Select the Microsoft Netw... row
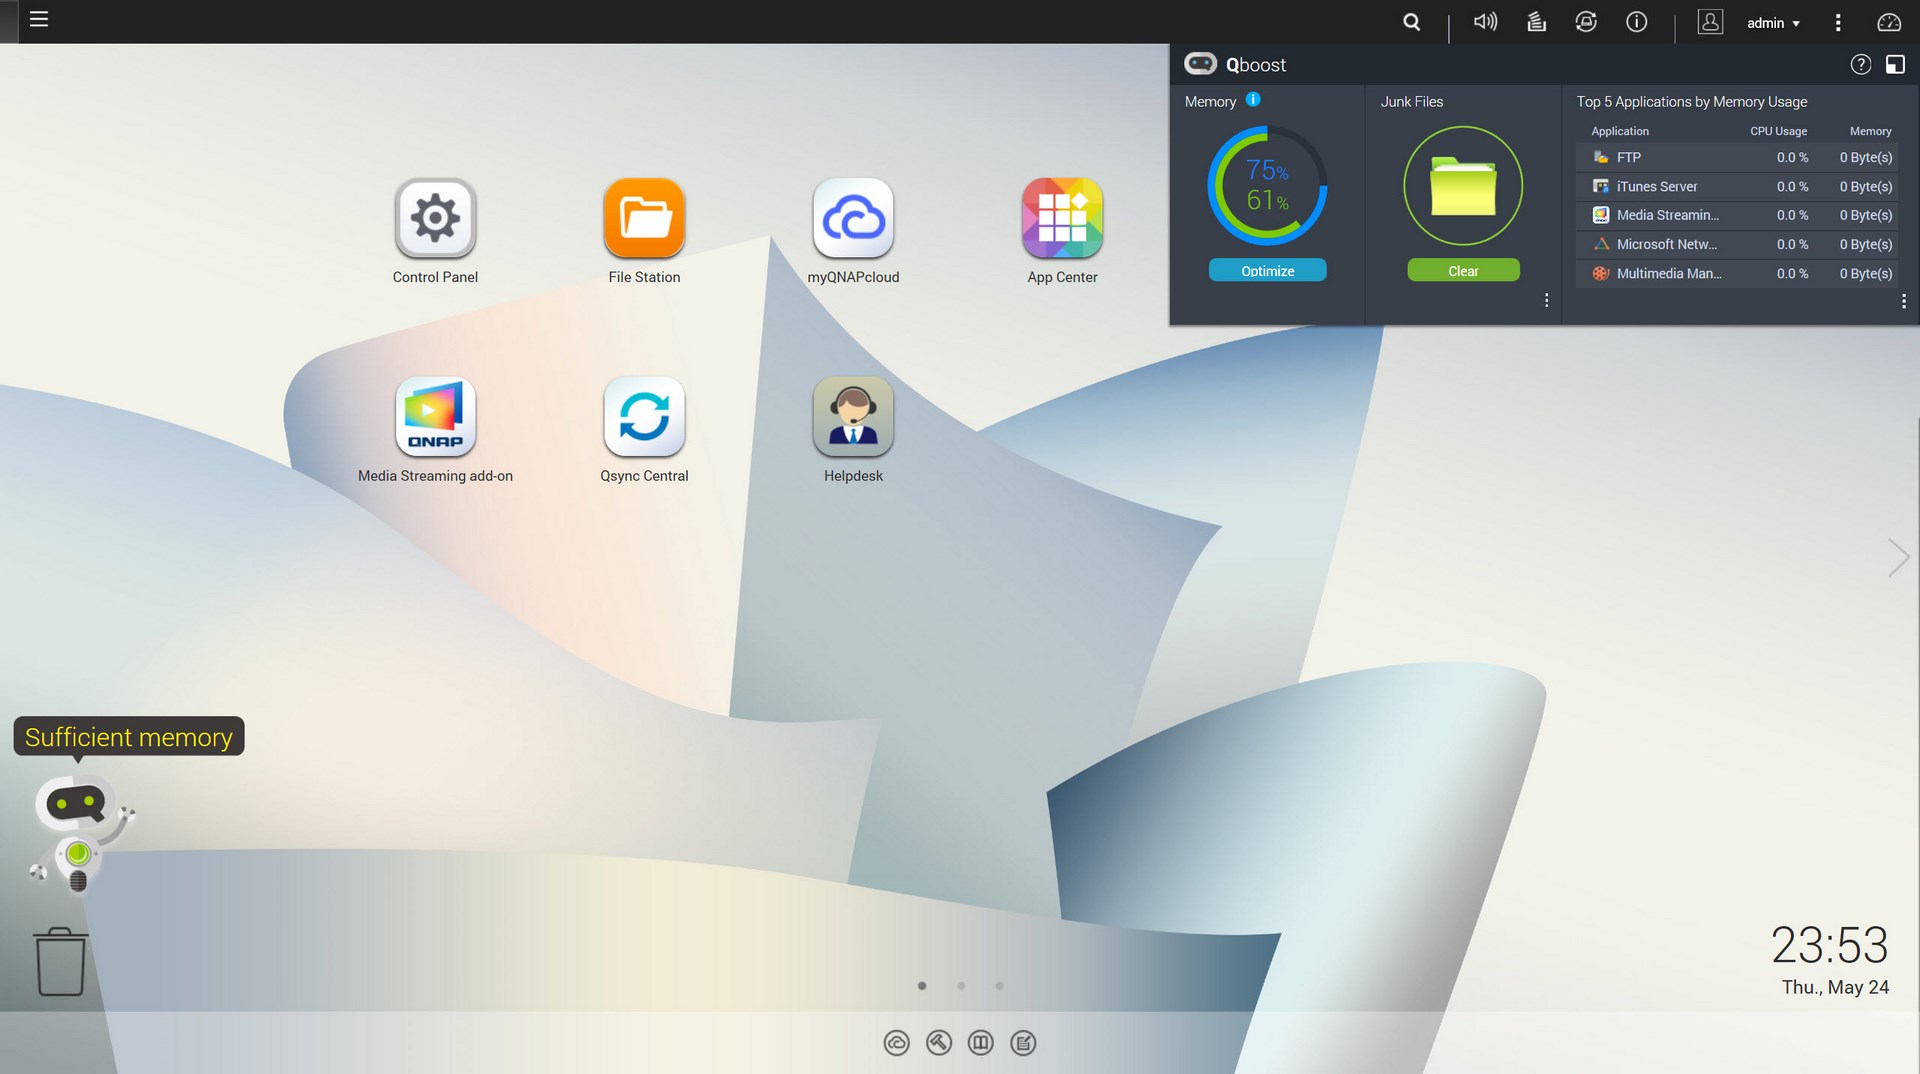The height and width of the screenshot is (1074, 1920). 1737,245
